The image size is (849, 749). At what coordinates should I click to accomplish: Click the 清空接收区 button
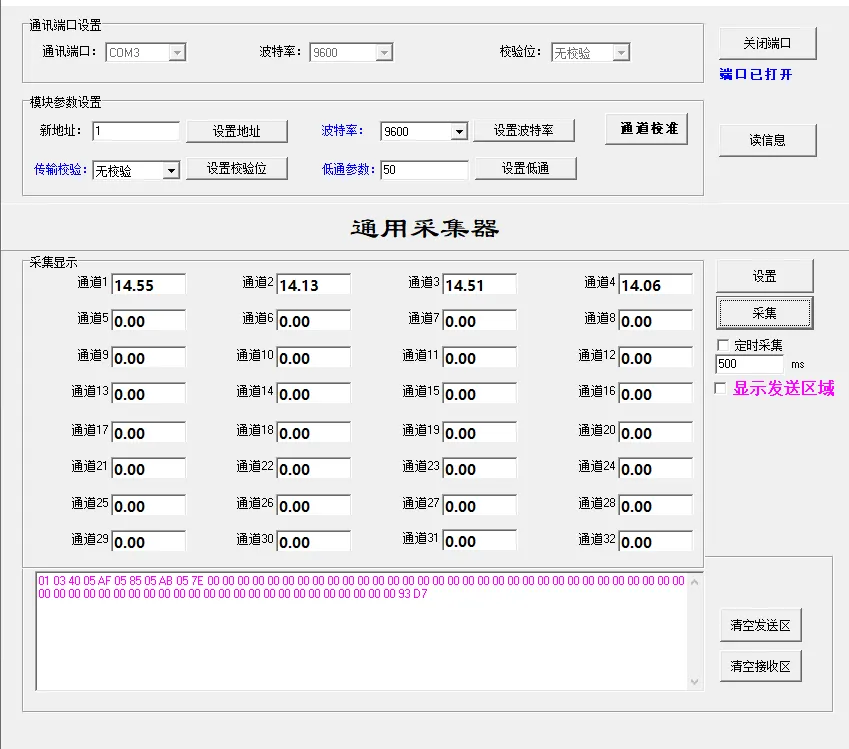pos(760,666)
